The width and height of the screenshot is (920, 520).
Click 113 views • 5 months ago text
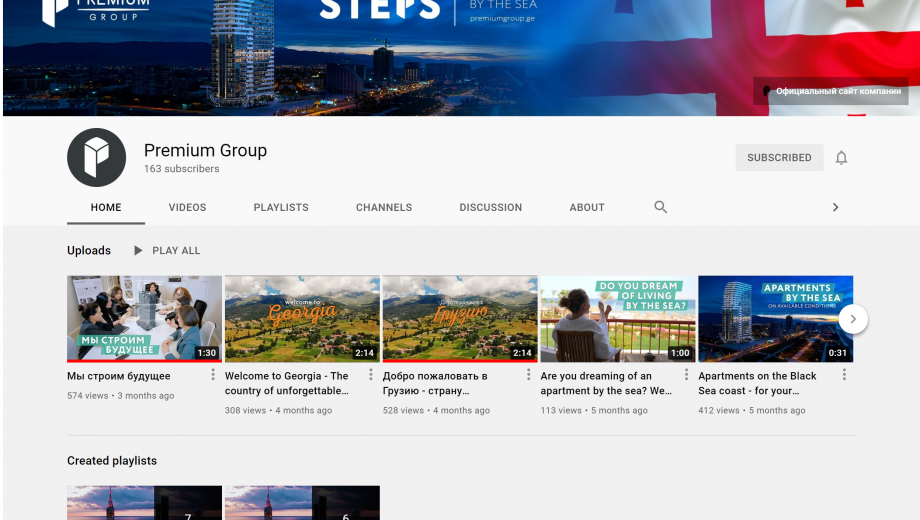pos(594,410)
